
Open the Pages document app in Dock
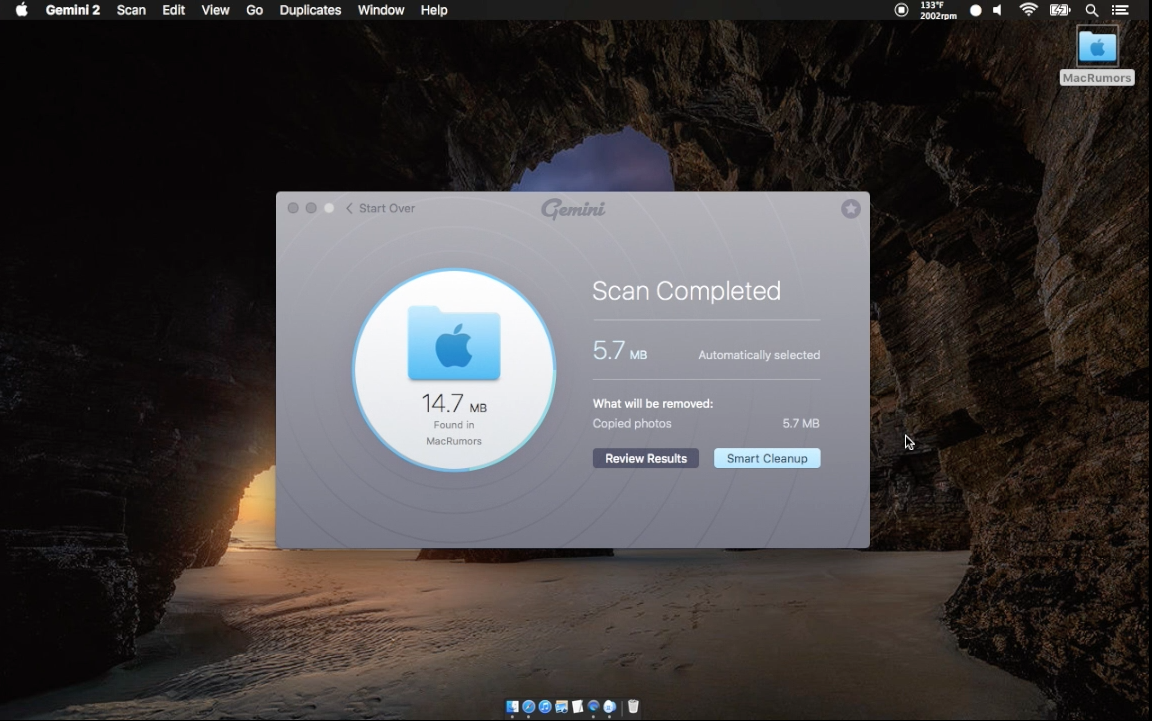577,706
